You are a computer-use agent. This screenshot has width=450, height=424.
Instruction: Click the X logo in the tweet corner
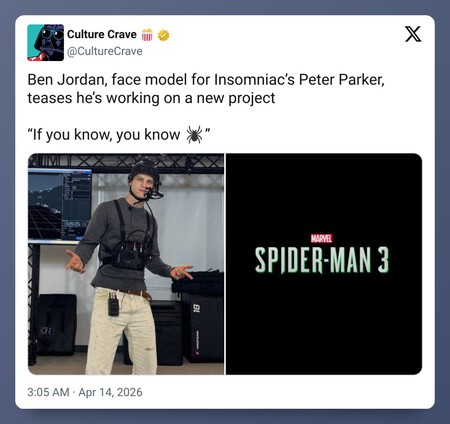click(413, 34)
